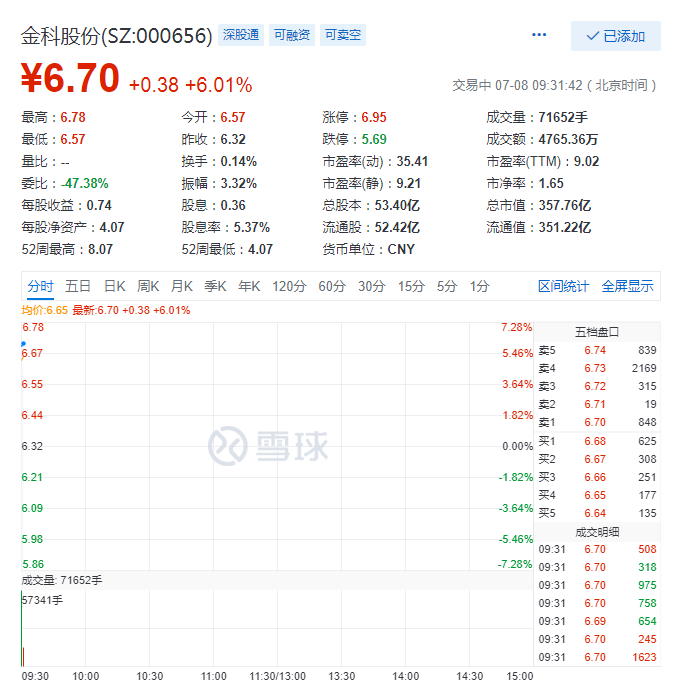Switch to the 日K chart tab
This screenshot has height=691, width=675.
(x=115, y=286)
